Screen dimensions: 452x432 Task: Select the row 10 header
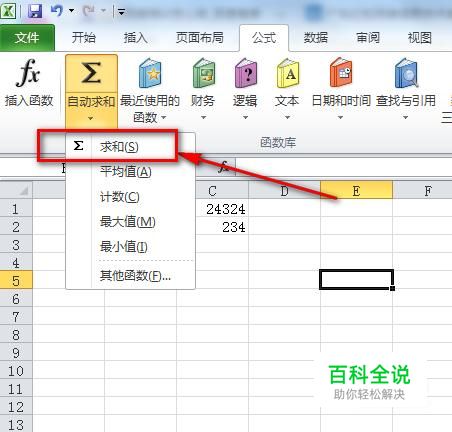[16, 371]
